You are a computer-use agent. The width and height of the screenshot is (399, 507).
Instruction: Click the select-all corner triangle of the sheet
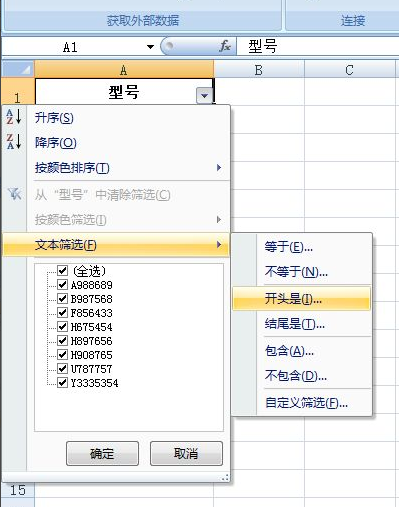pos(18,69)
